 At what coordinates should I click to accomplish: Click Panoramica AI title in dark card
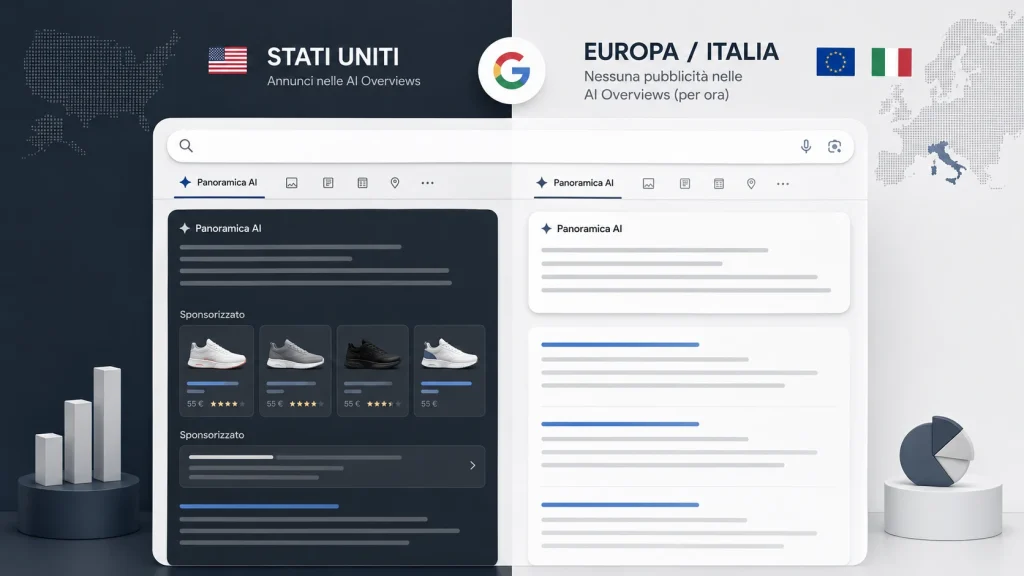click(x=228, y=228)
